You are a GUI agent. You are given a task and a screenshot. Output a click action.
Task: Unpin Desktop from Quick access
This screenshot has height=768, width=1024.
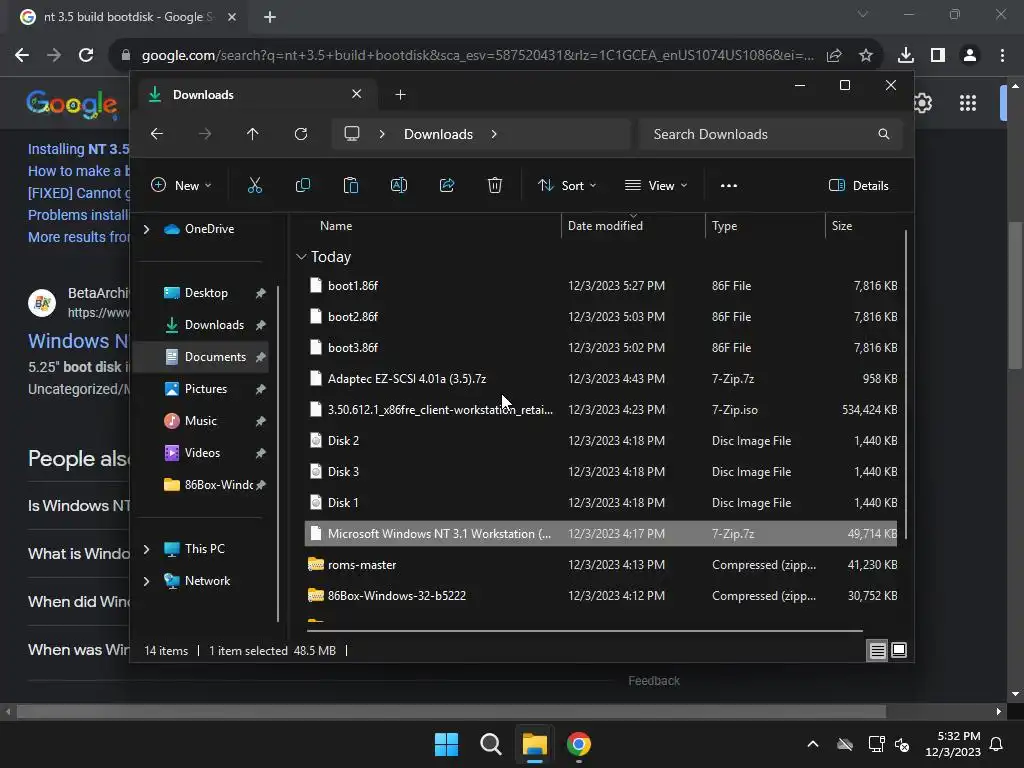click(x=261, y=293)
